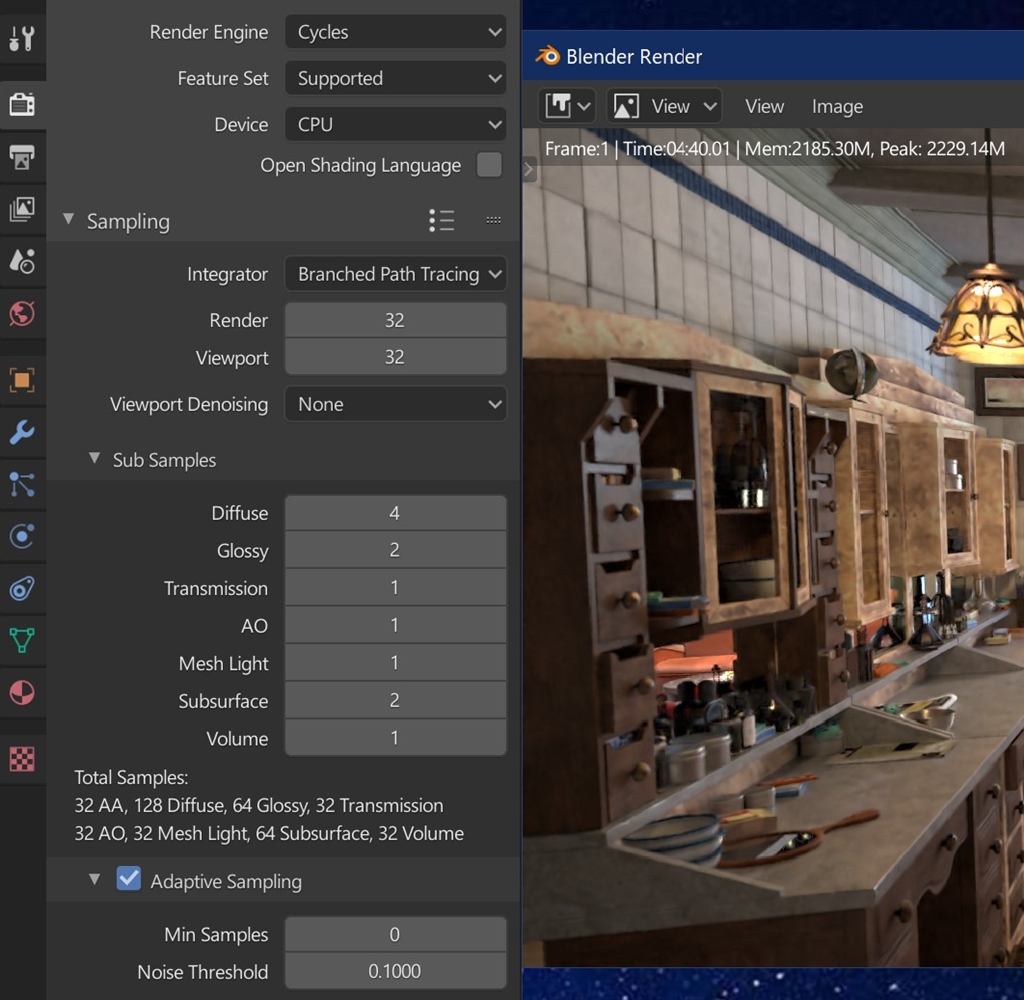
Task: Click the Noise Threshold value slider
Action: [x=395, y=972]
